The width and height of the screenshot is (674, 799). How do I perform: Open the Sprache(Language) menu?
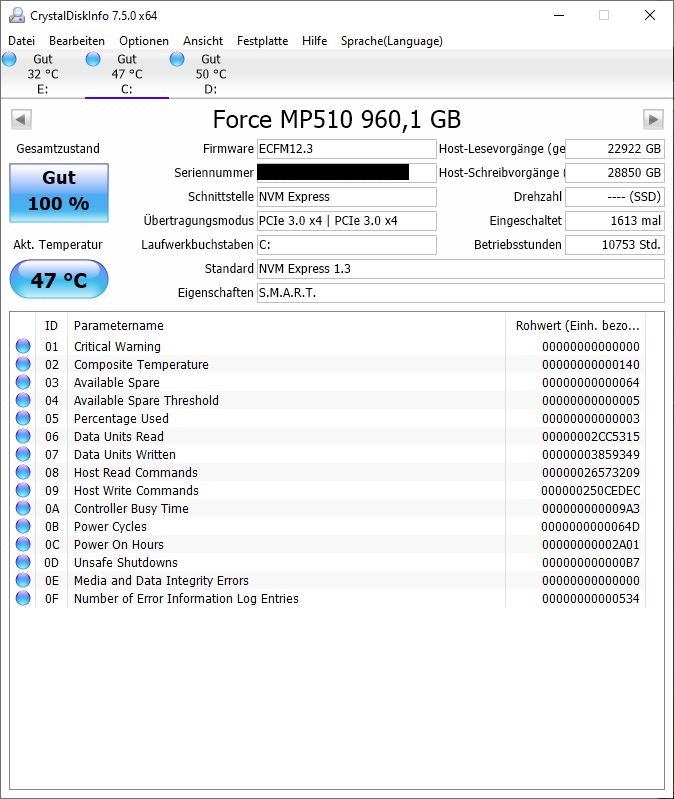391,41
